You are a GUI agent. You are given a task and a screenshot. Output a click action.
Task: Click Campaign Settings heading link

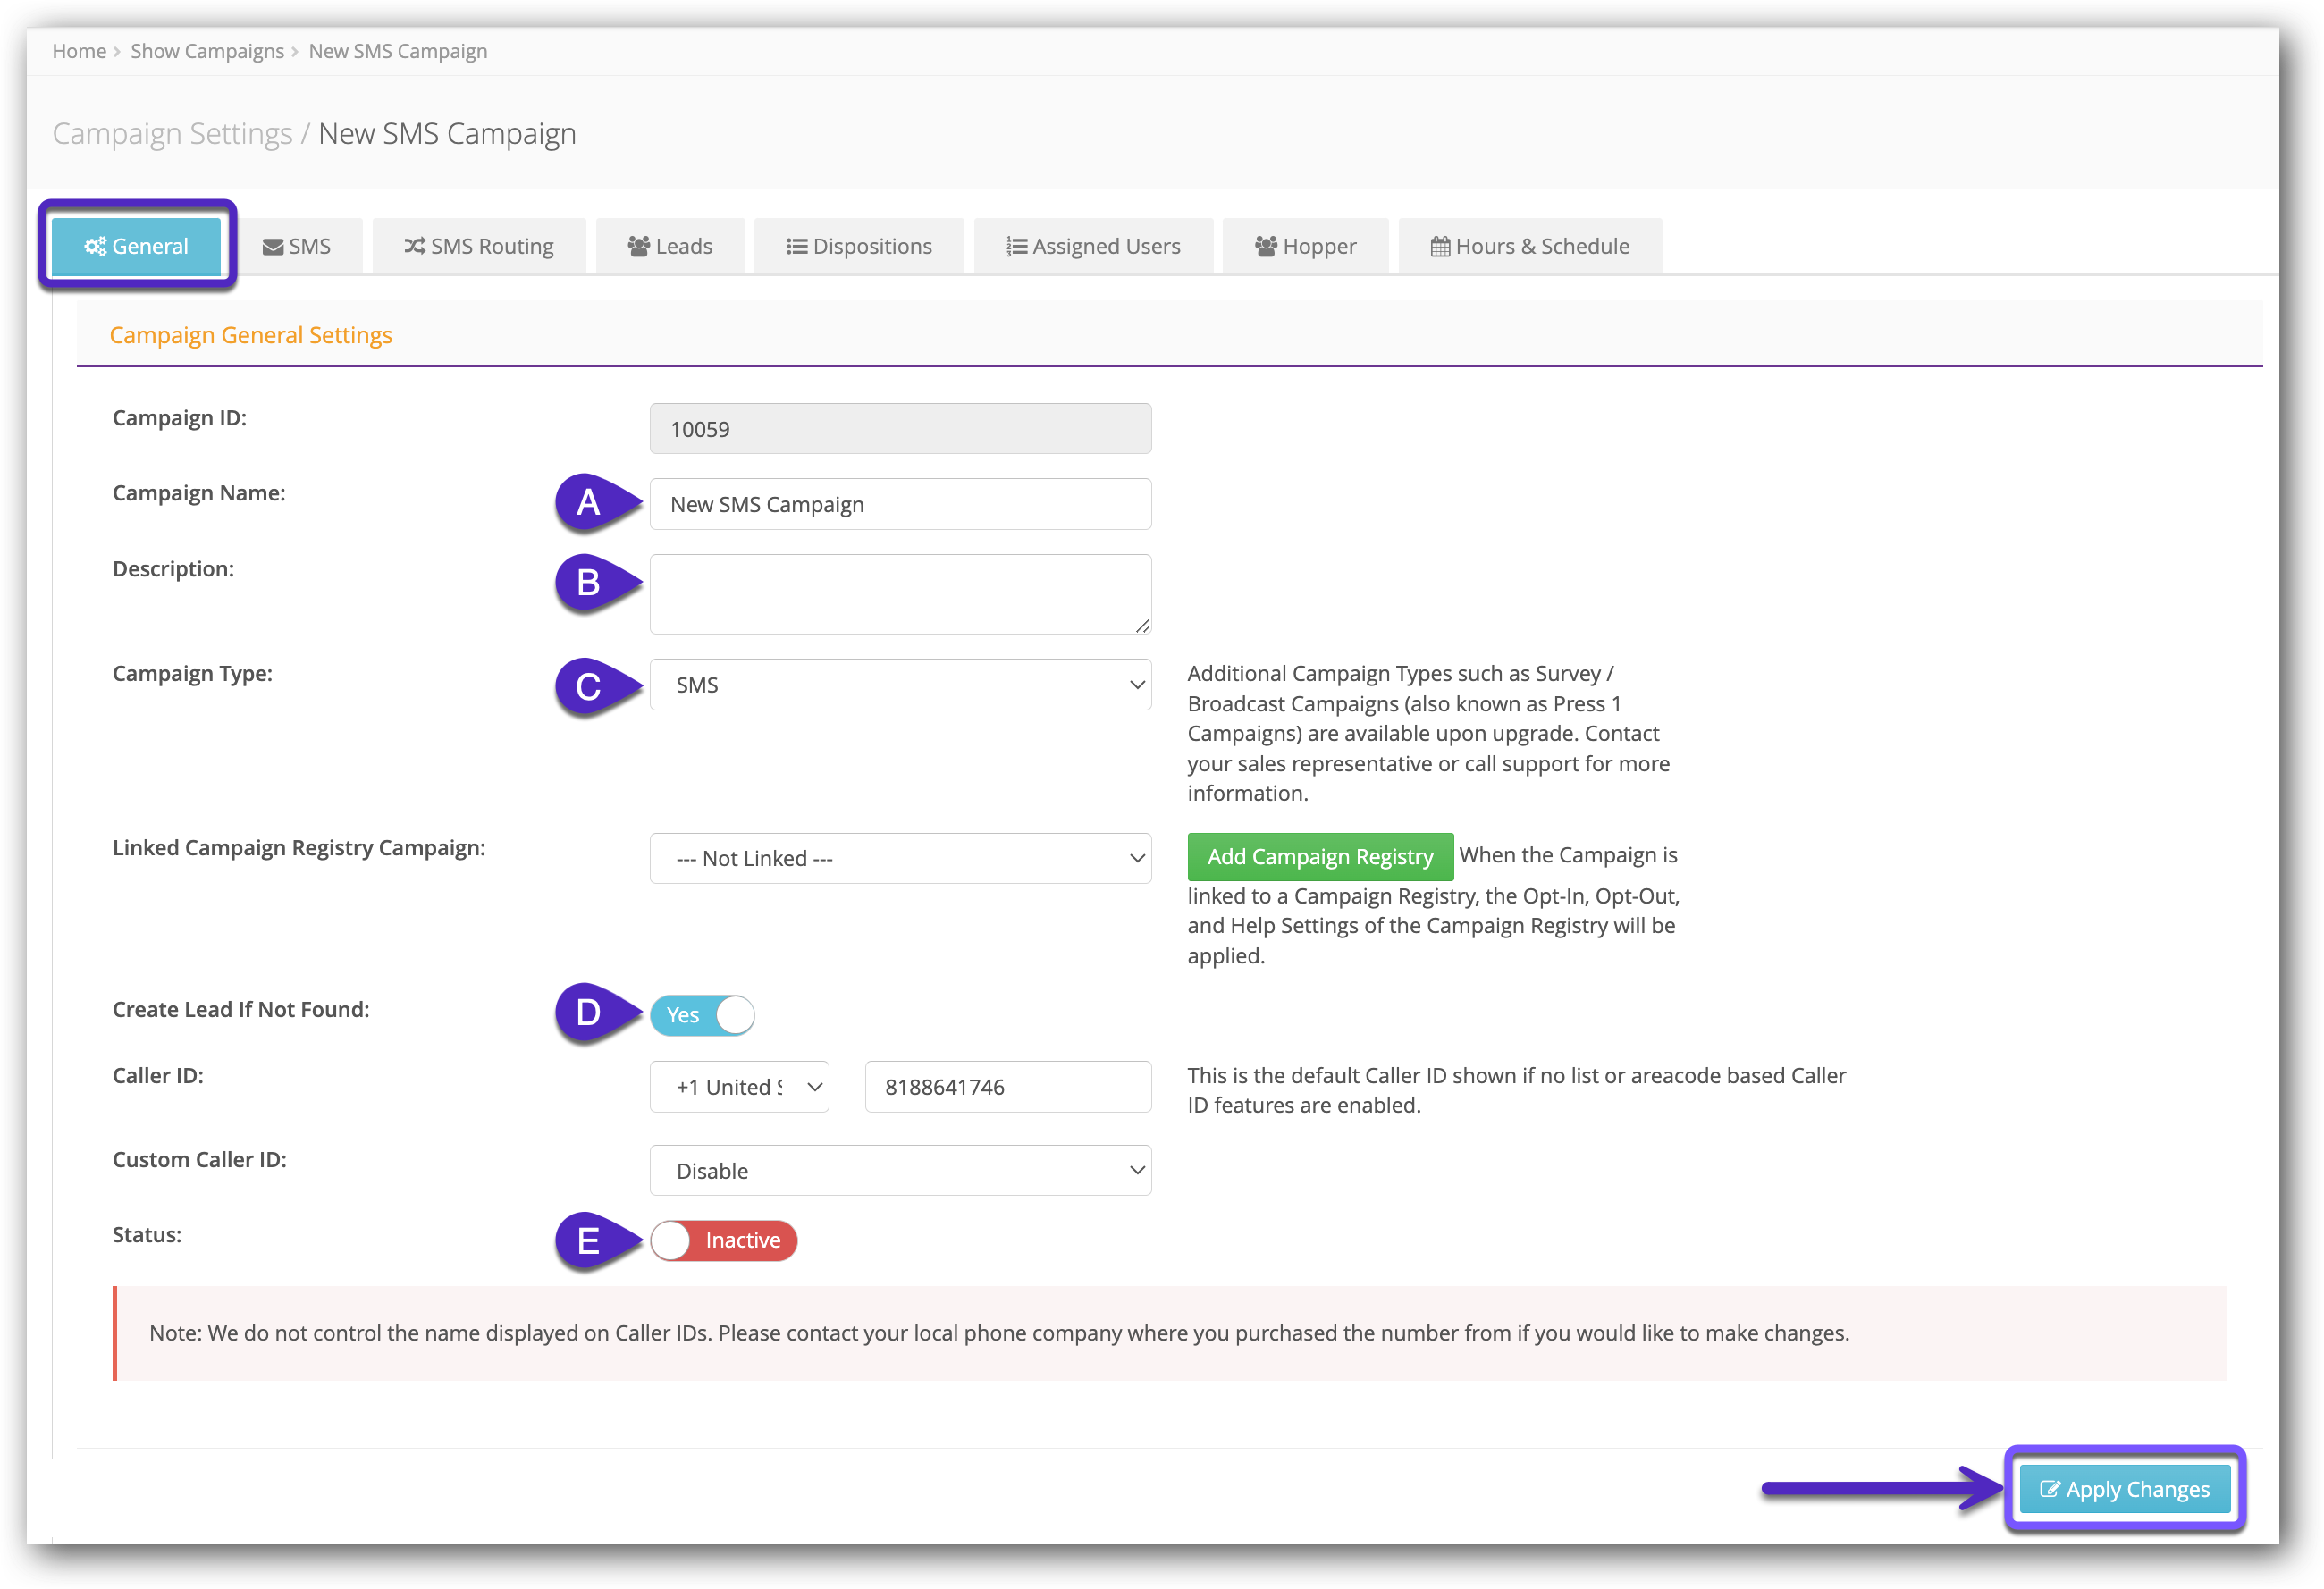tap(172, 133)
